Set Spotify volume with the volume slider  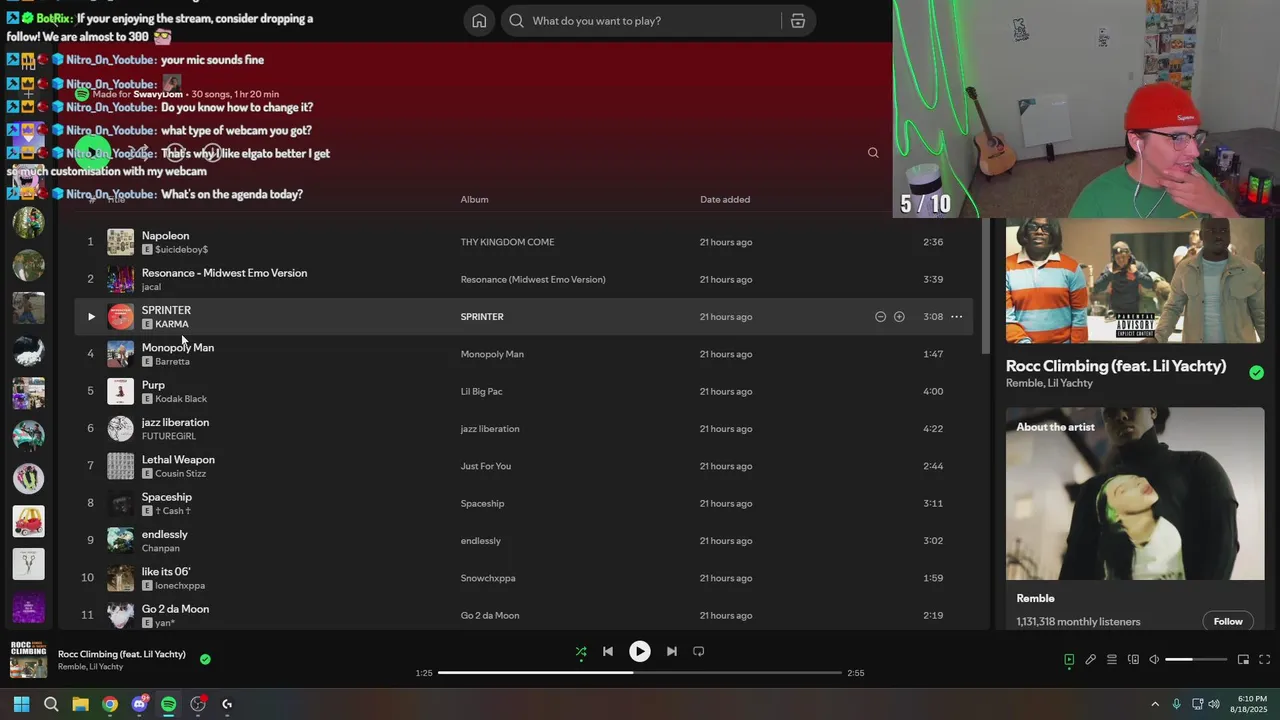pos(1196,660)
